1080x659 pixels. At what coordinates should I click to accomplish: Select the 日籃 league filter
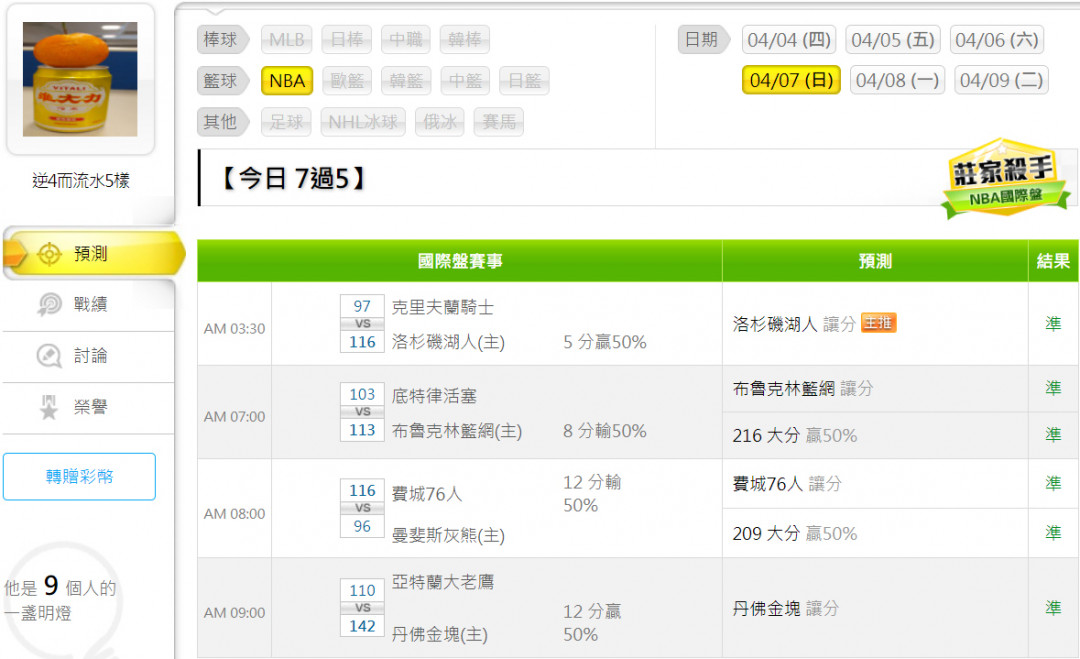tap(525, 81)
